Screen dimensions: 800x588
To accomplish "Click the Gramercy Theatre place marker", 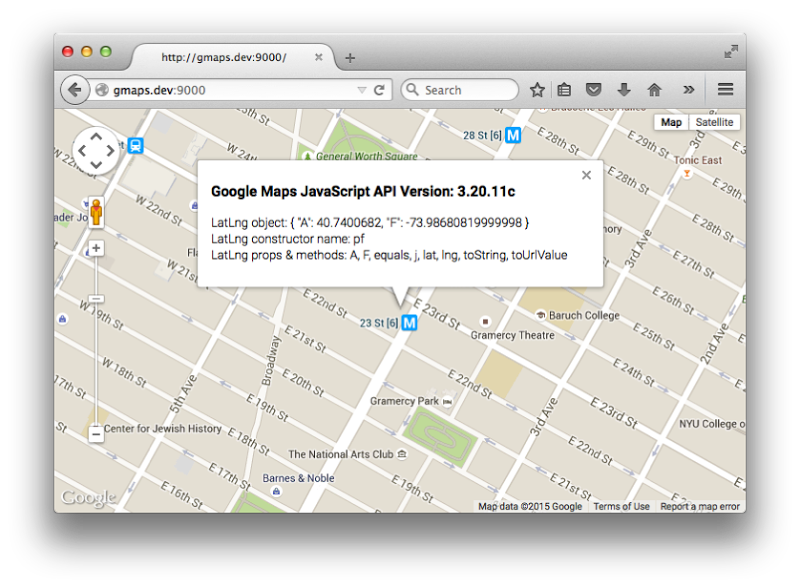I will 485,322.
